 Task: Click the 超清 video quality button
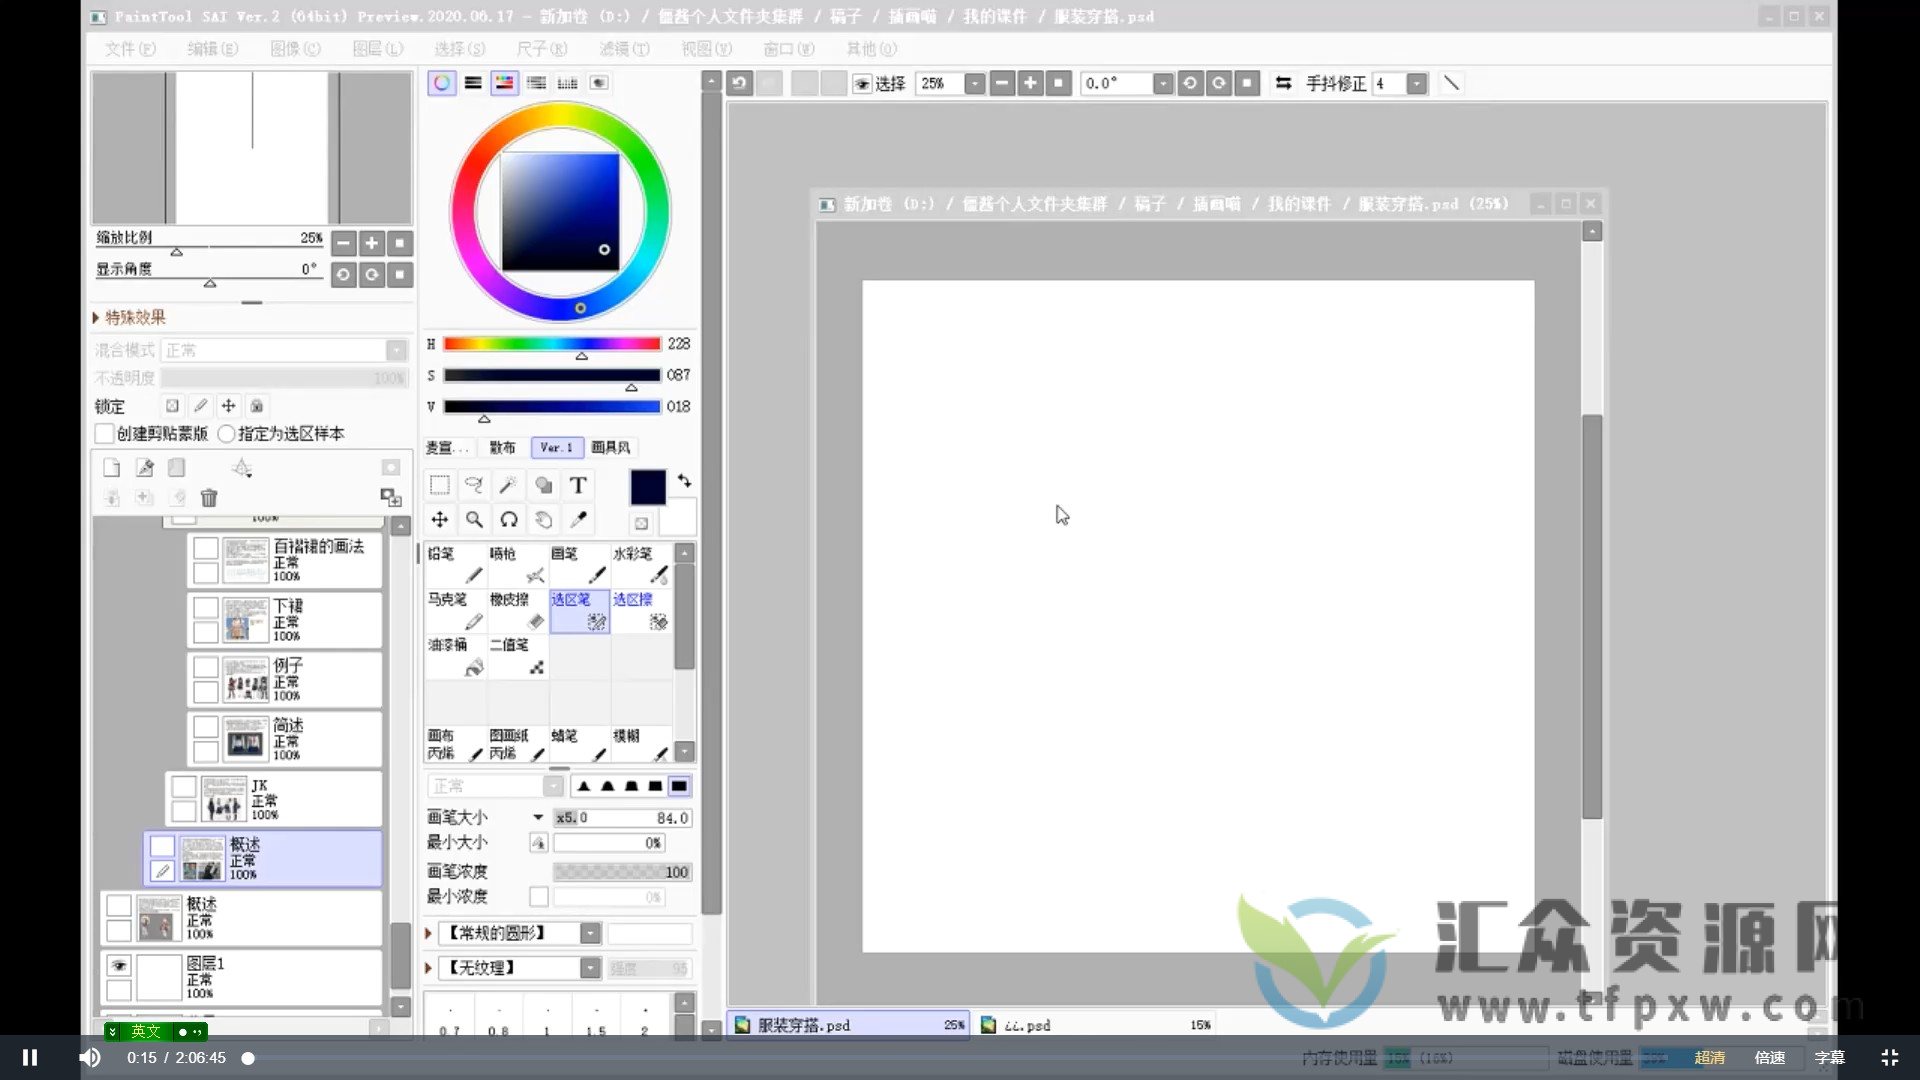click(1710, 1058)
